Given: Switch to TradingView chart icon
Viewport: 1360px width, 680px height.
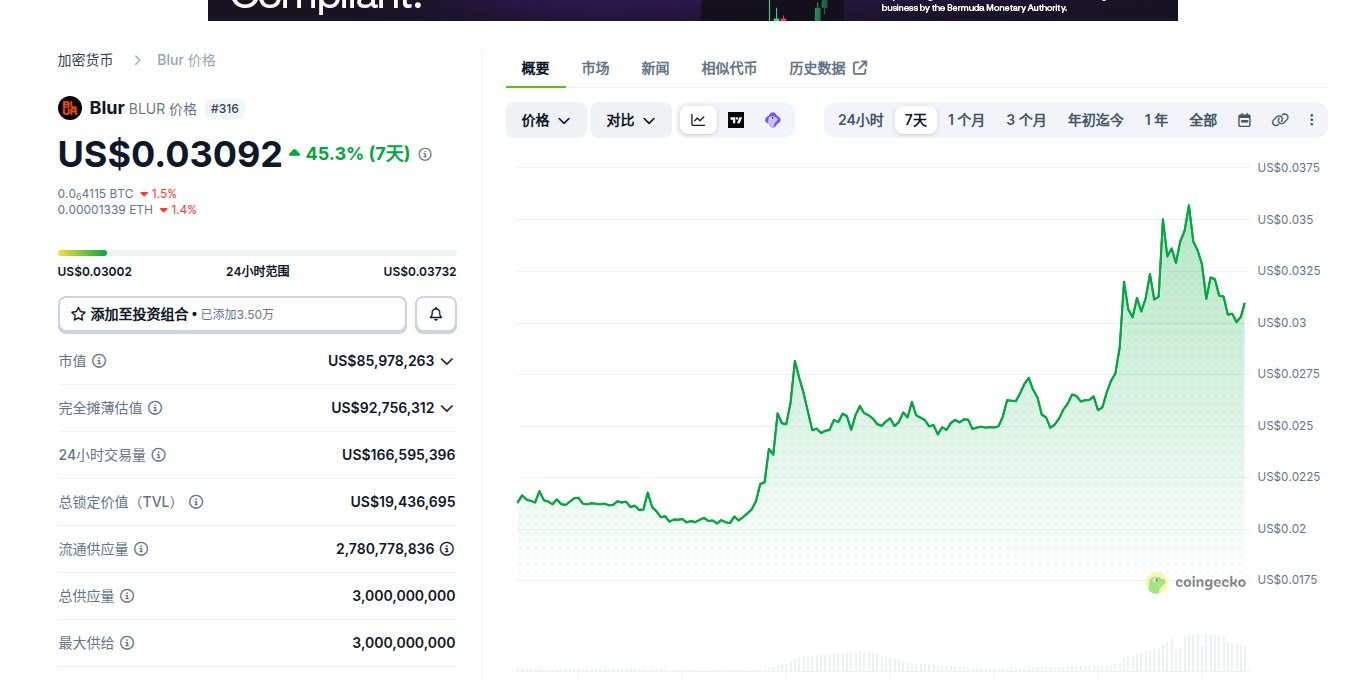Looking at the screenshot, I should (x=736, y=120).
